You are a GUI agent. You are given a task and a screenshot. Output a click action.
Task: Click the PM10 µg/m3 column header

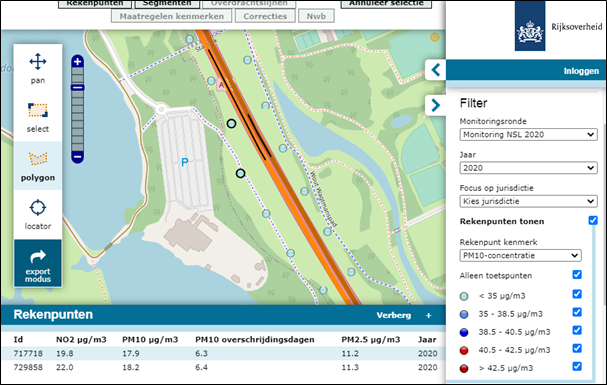[x=150, y=340]
